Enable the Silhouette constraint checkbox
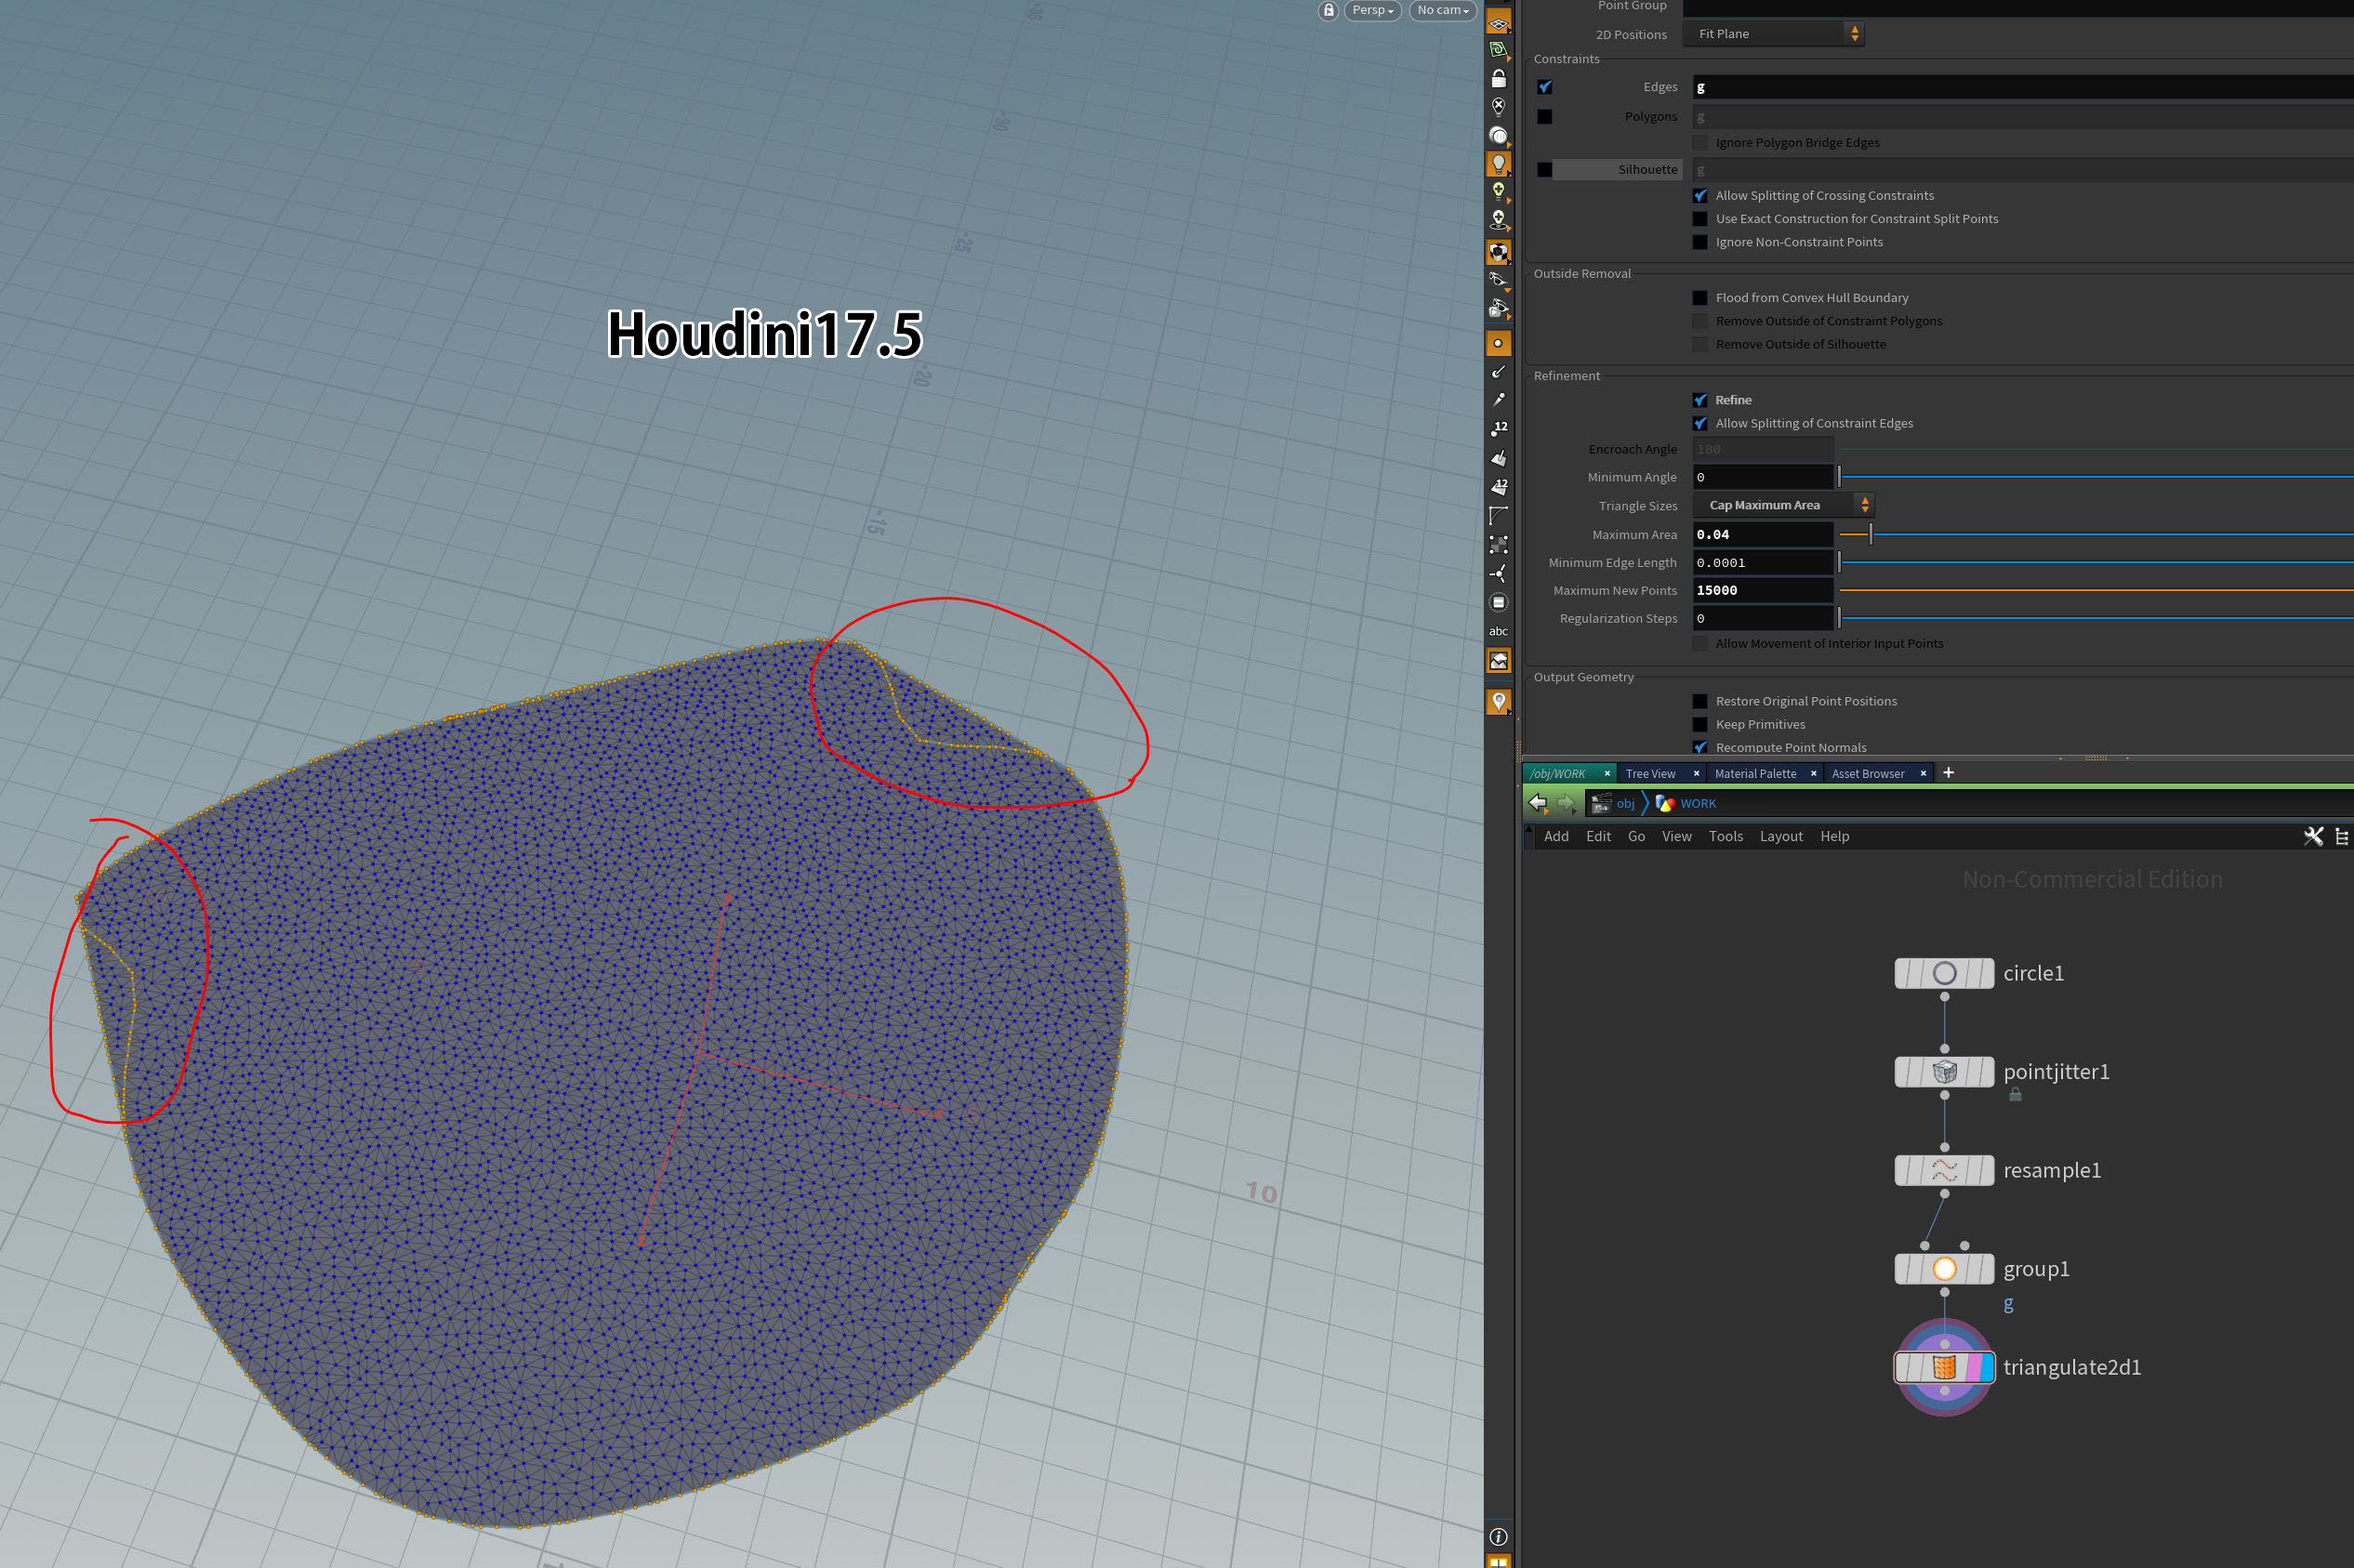Viewport: 2354px width, 1568px height. 1545,170
